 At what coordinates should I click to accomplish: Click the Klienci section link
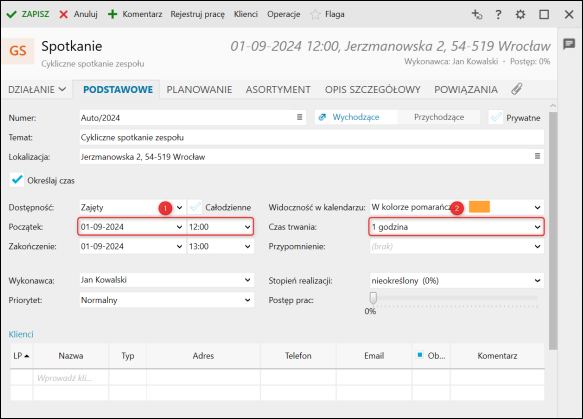[21, 334]
